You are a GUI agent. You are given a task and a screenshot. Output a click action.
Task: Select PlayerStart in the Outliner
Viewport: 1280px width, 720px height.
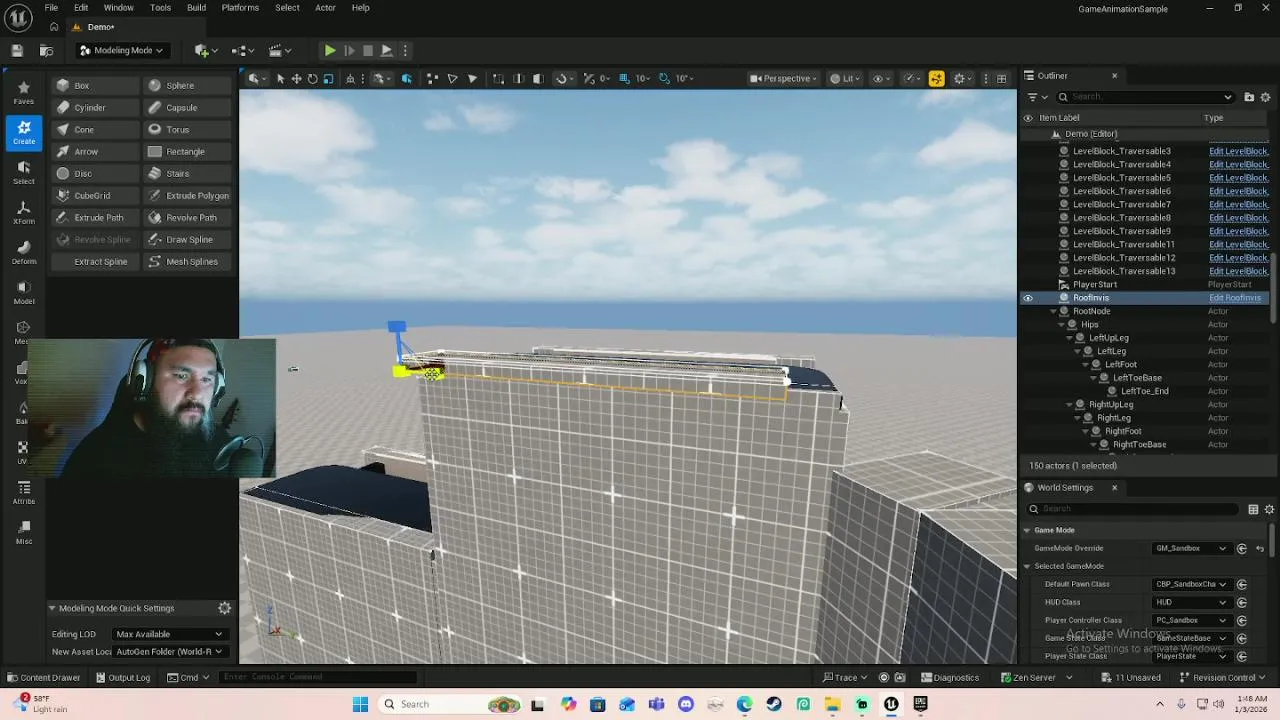(x=1094, y=285)
